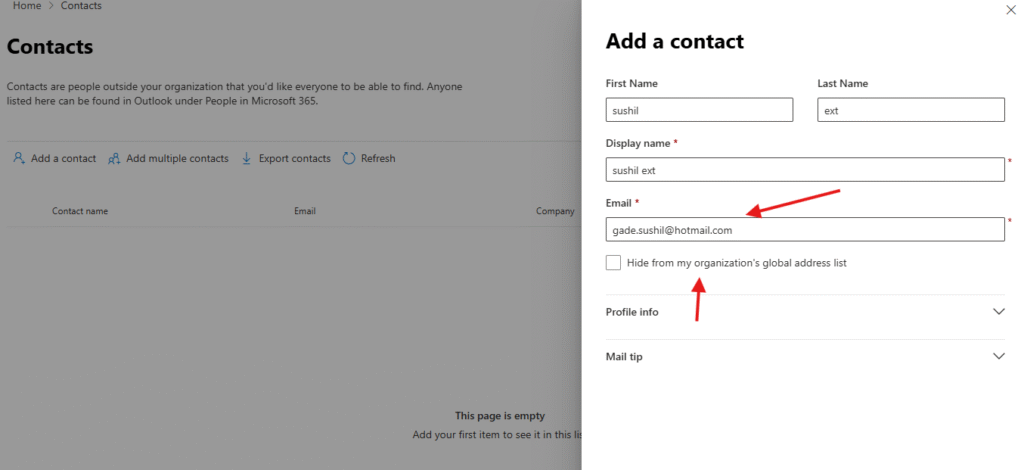Viewport: 1024px width, 470px height.
Task: Focus the First Name field containing sushil
Action: (699, 110)
